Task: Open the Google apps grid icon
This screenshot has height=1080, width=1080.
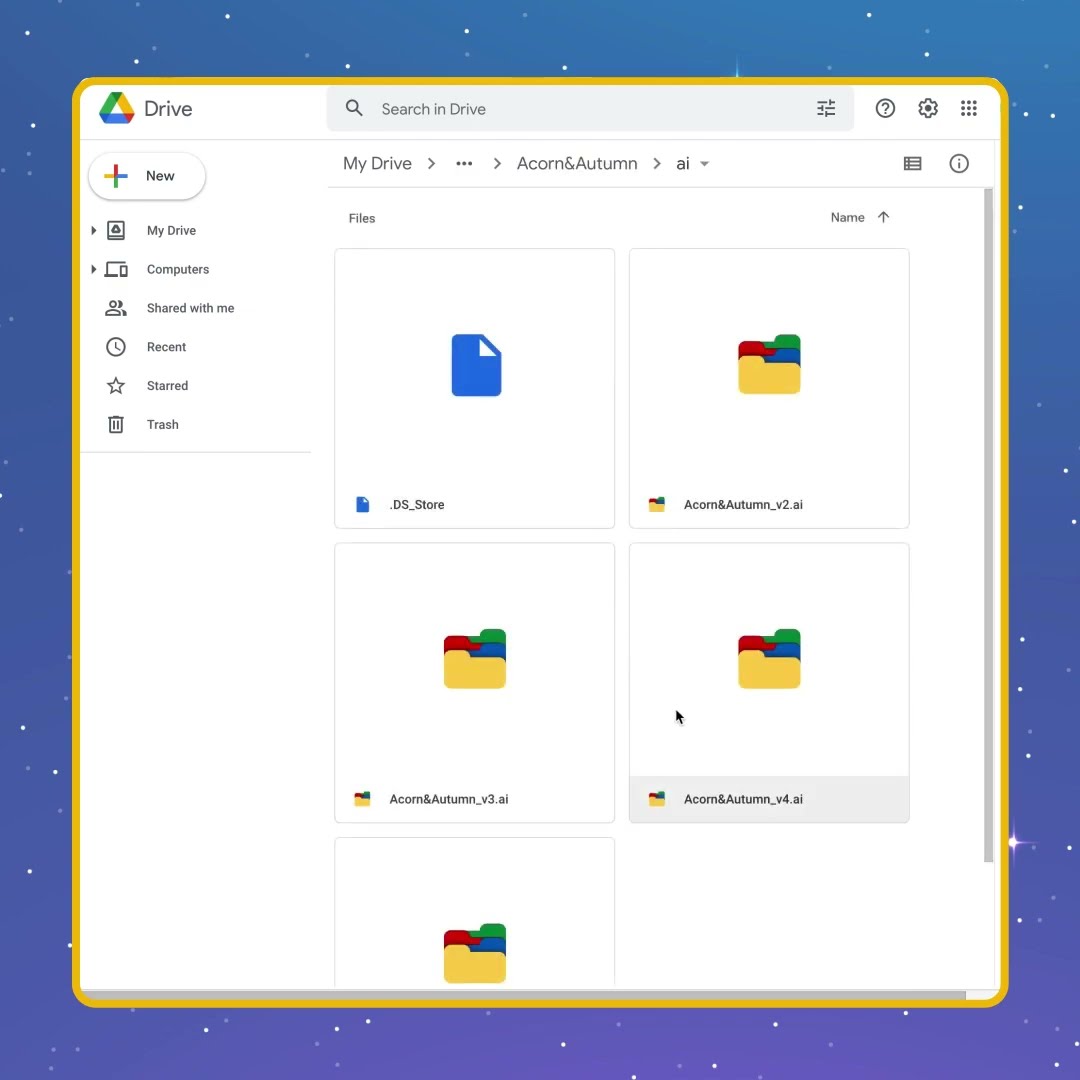Action: (968, 108)
